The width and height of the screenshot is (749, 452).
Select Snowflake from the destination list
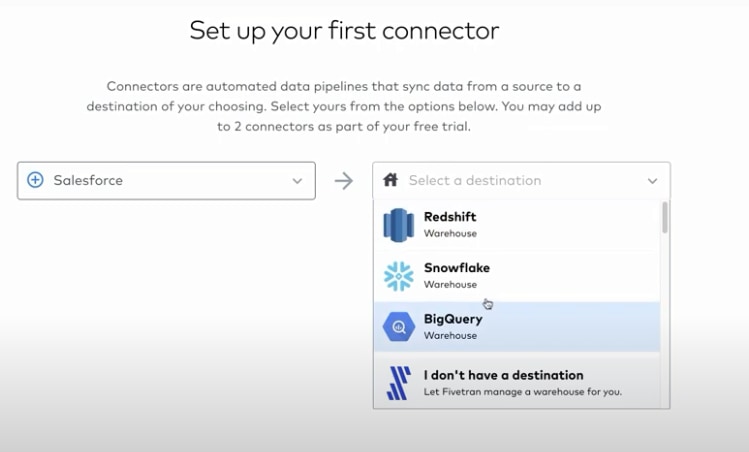tap(517, 276)
